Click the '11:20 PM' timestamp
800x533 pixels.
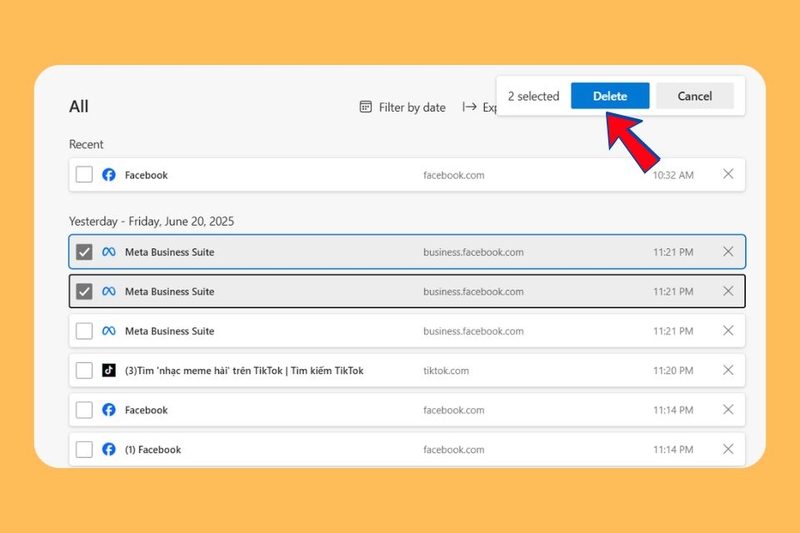[673, 371]
